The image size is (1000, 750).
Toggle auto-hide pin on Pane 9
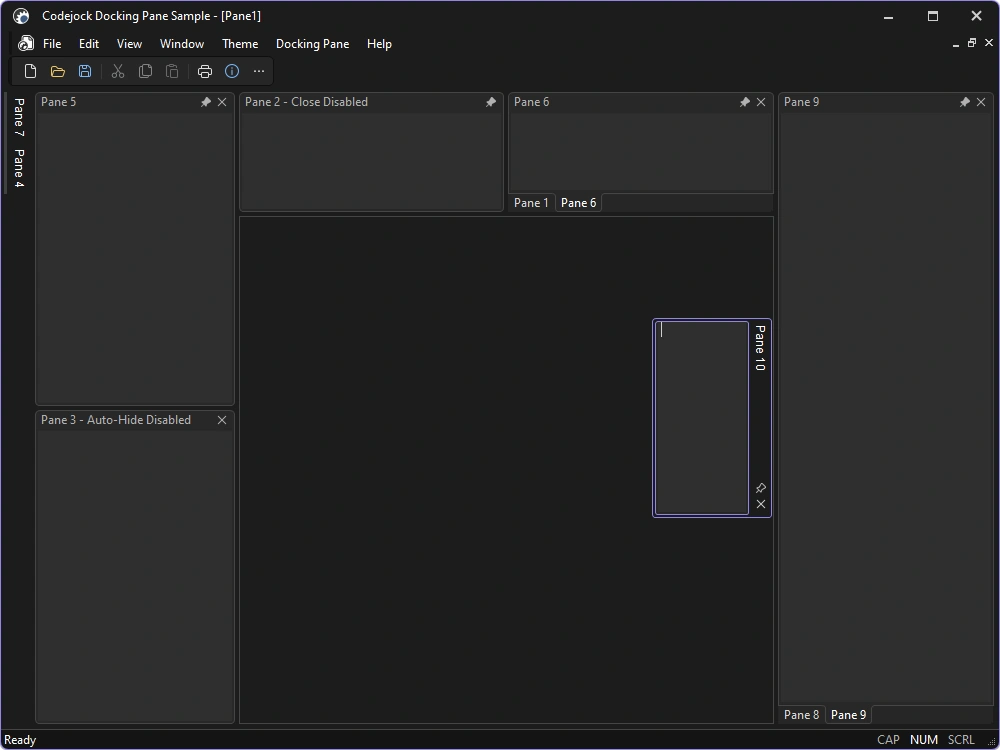(x=964, y=102)
